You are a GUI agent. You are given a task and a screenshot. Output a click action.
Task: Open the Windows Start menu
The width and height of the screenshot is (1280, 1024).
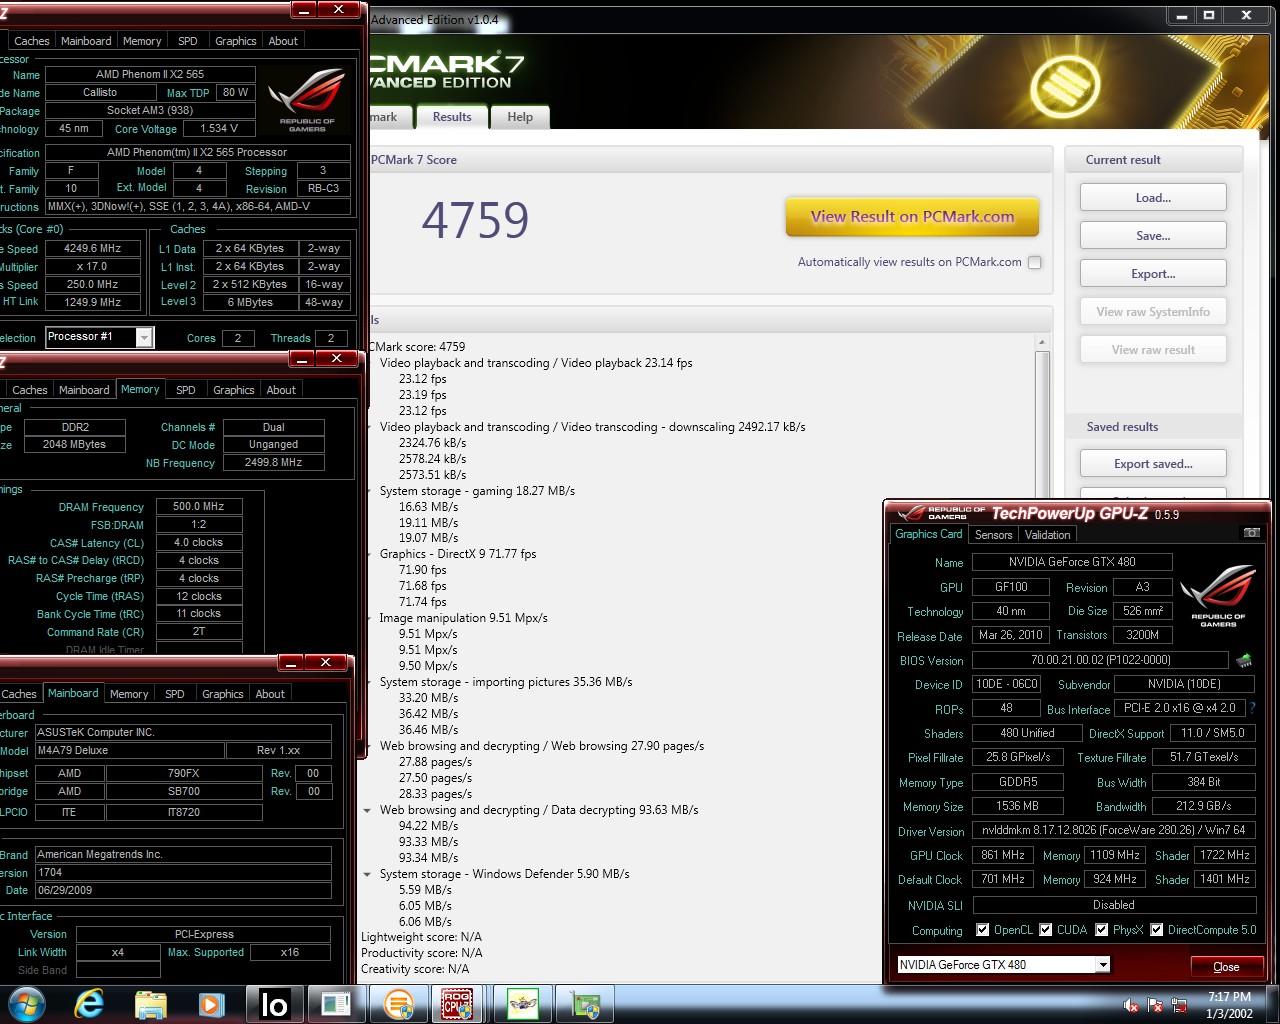click(x=25, y=1003)
